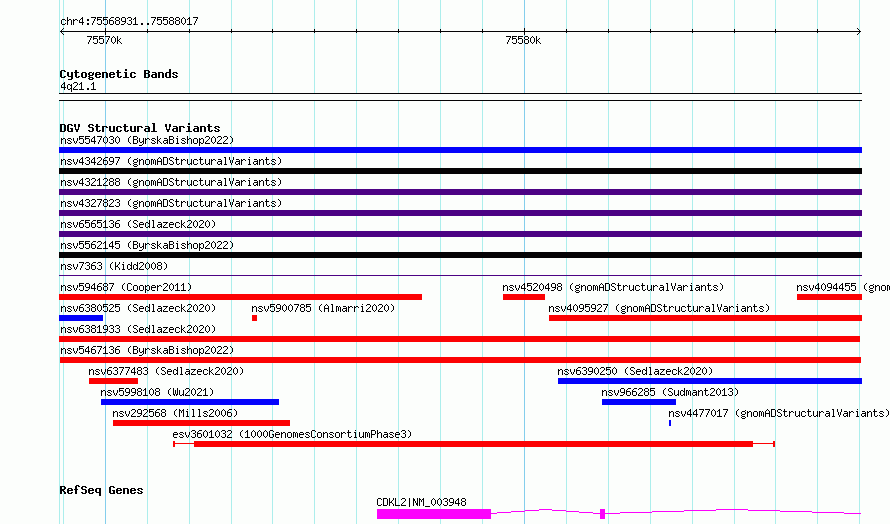Select nsv7363 (Kidd2008) label
The image size is (890, 524).
click(114, 266)
